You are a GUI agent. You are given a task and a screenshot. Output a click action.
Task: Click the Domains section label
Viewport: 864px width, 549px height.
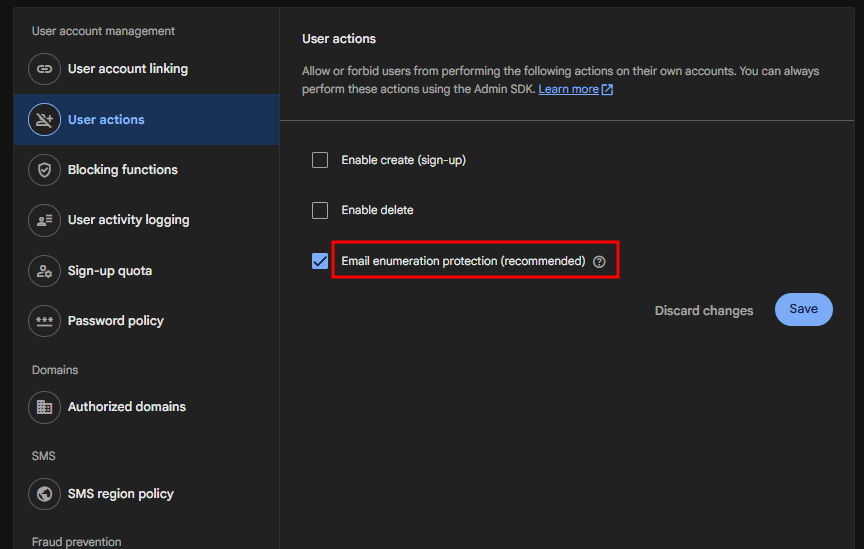tap(55, 370)
